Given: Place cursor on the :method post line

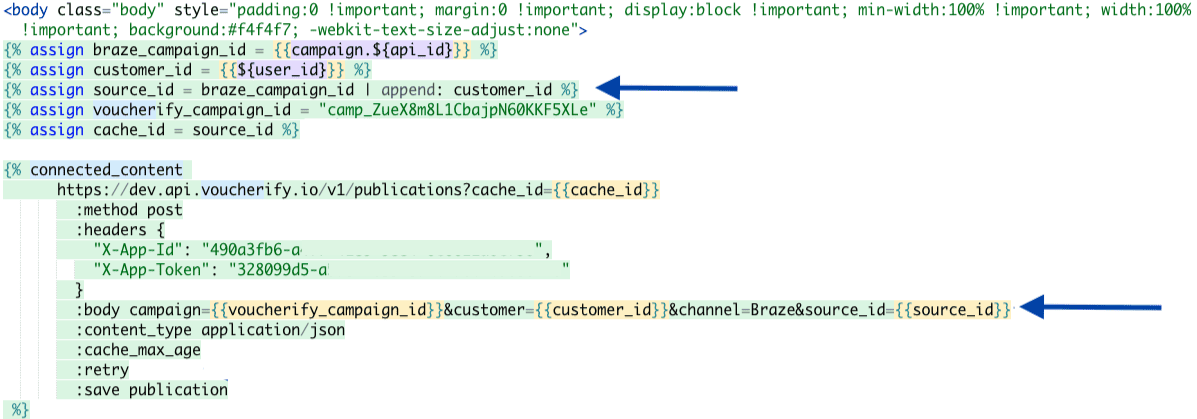Looking at the screenshot, I should click(129, 210).
